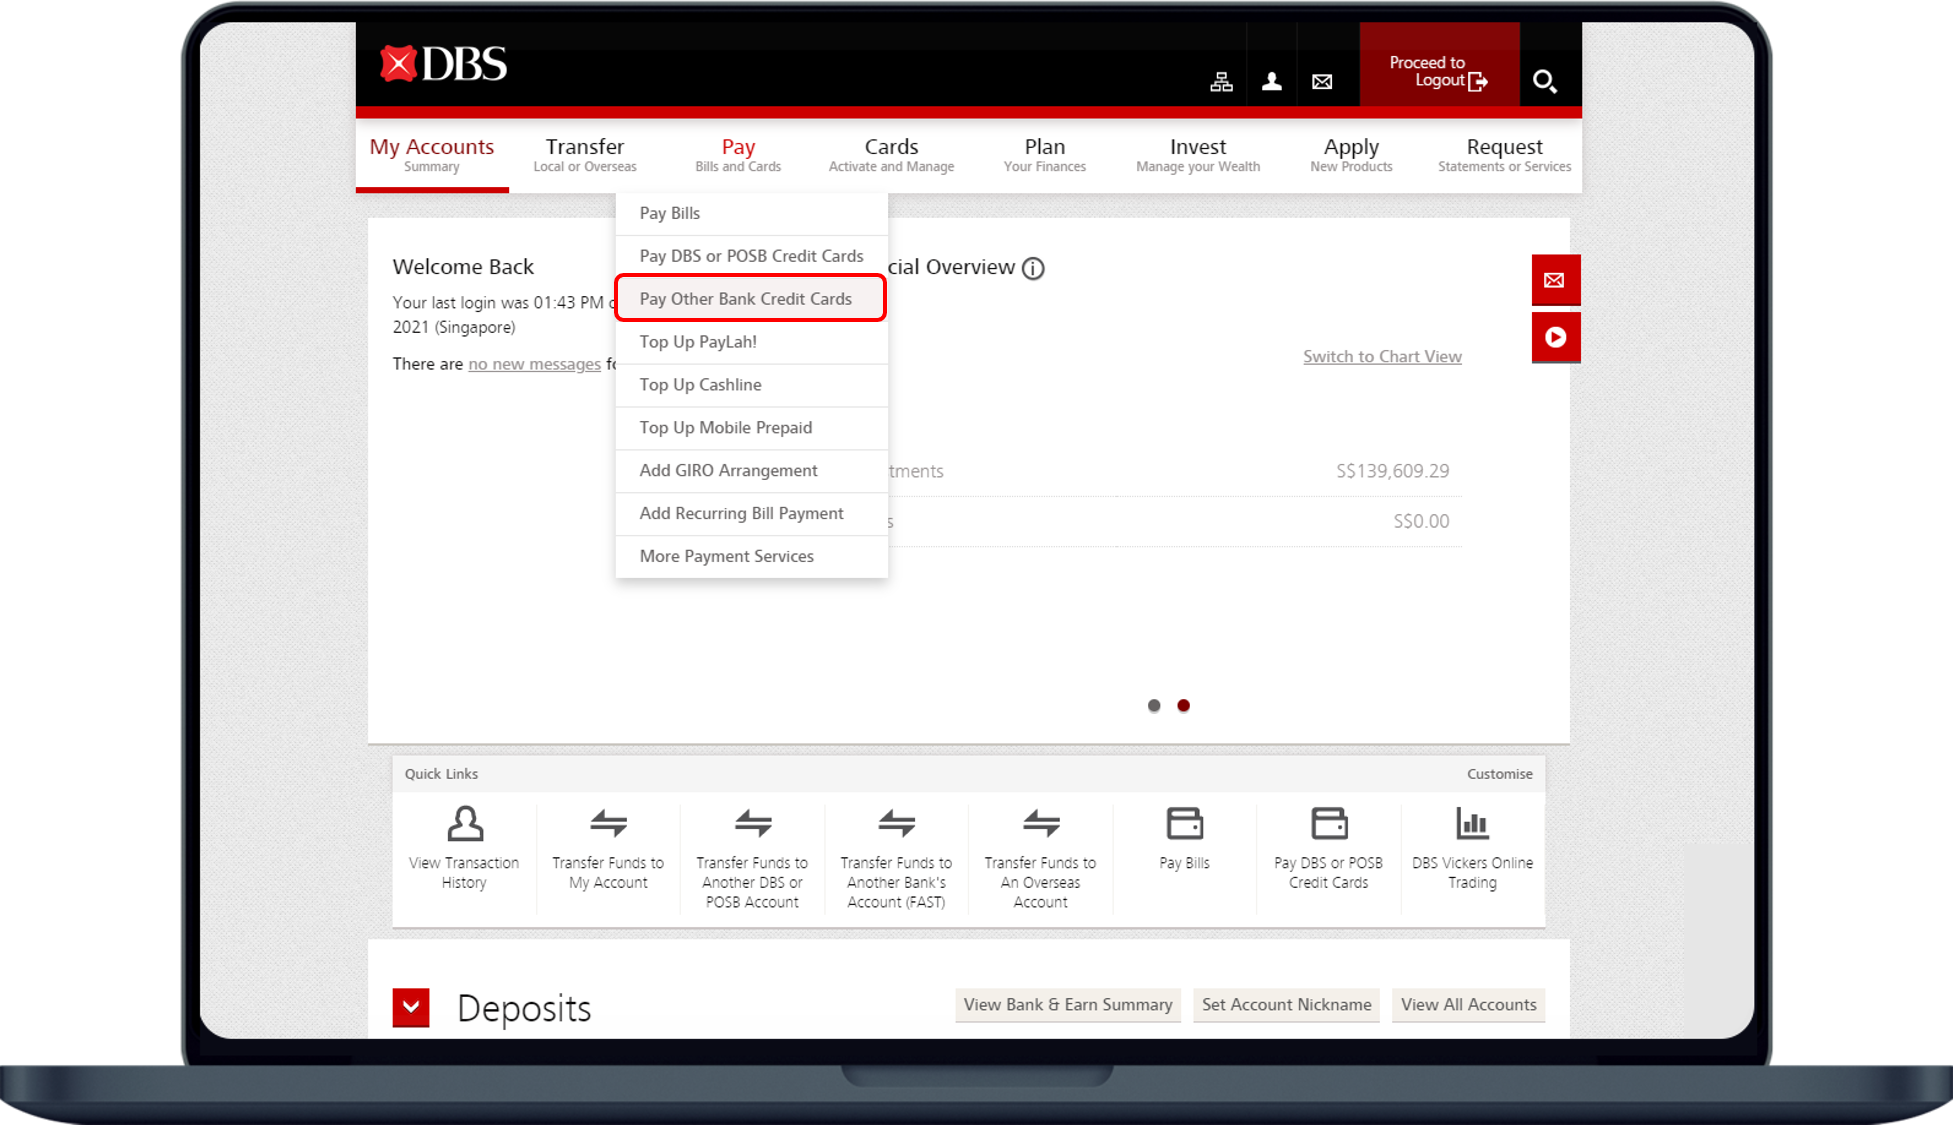Viewport: 1953px width, 1125px height.
Task: Select the second red carousel dot
Action: point(1183,706)
